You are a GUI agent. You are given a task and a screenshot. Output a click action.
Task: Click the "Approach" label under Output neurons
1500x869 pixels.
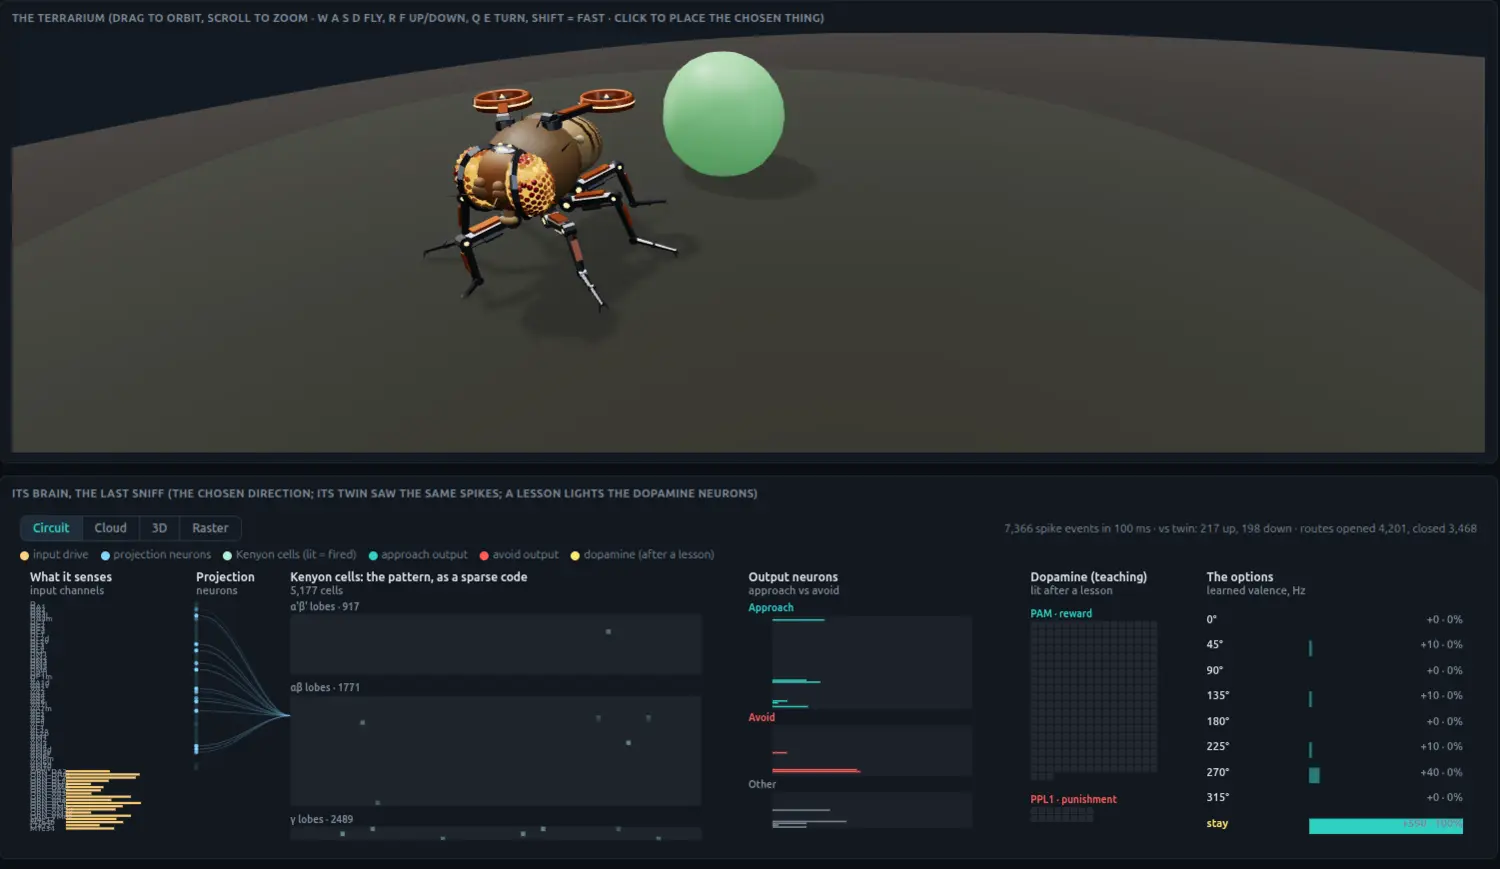pyautogui.click(x=771, y=608)
